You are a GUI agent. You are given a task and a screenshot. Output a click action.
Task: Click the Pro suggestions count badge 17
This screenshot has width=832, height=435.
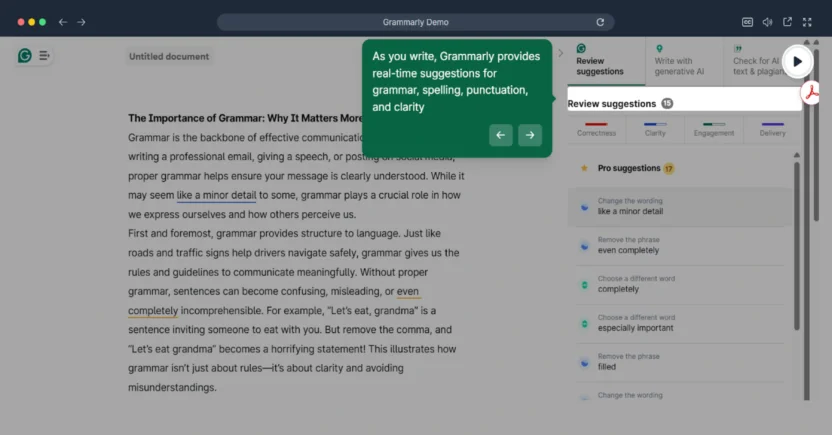point(669,169)
